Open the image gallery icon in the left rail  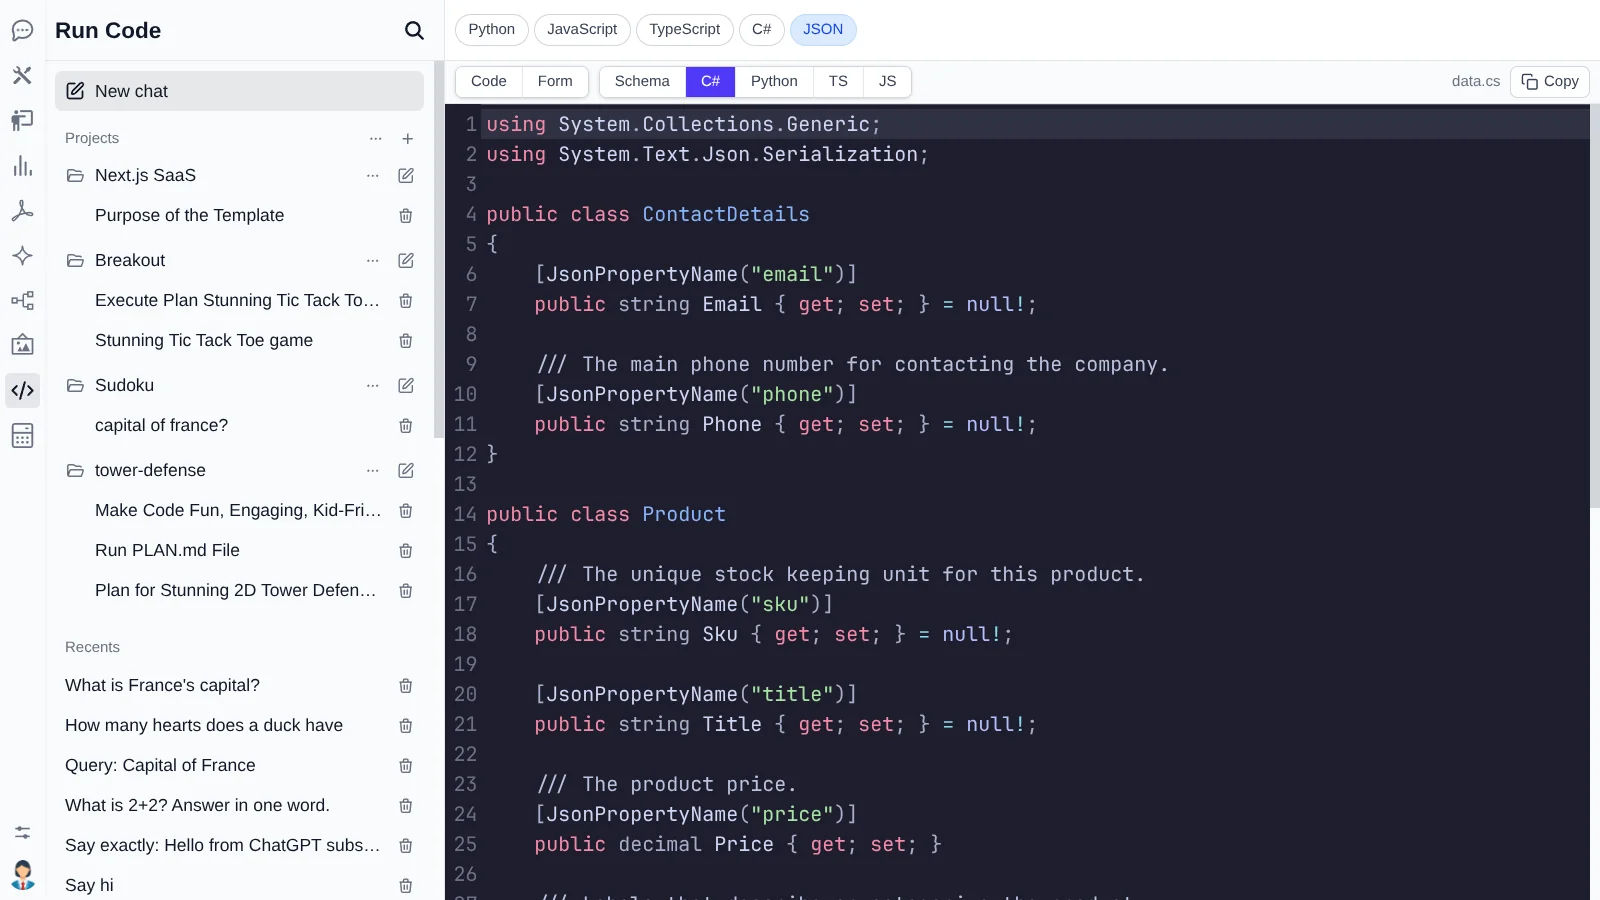pyautogui.click(x=22, y=345)
